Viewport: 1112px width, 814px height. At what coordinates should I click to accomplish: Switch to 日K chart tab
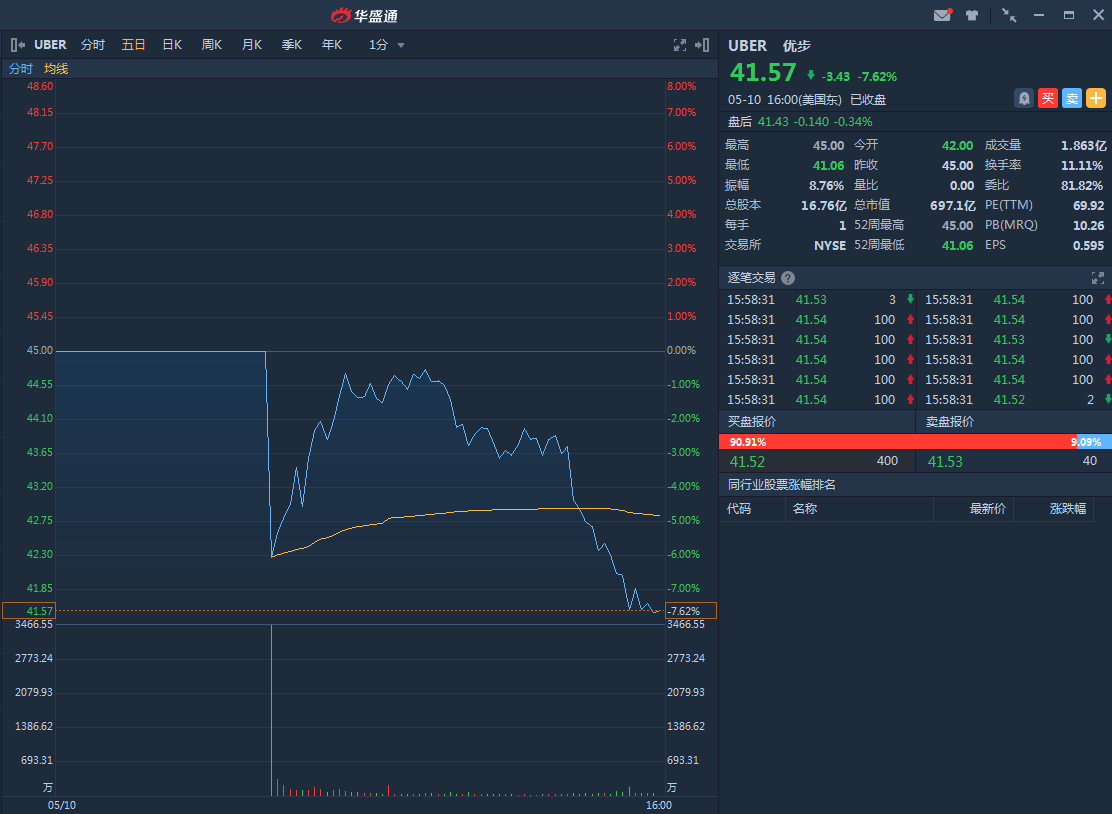point(172,45)
